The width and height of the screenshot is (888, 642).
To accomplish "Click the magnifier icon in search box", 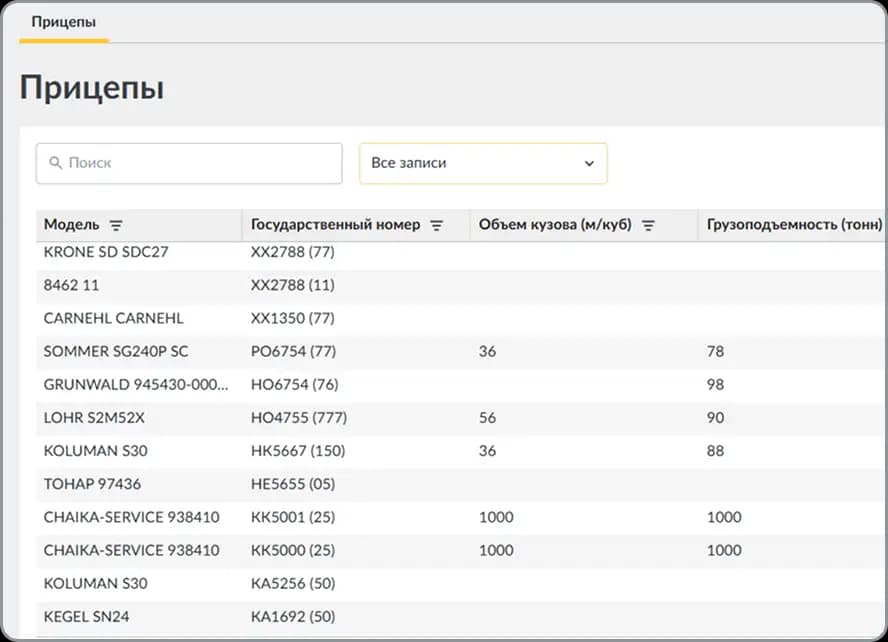I will pyautogui.click(x=55, y=163).
